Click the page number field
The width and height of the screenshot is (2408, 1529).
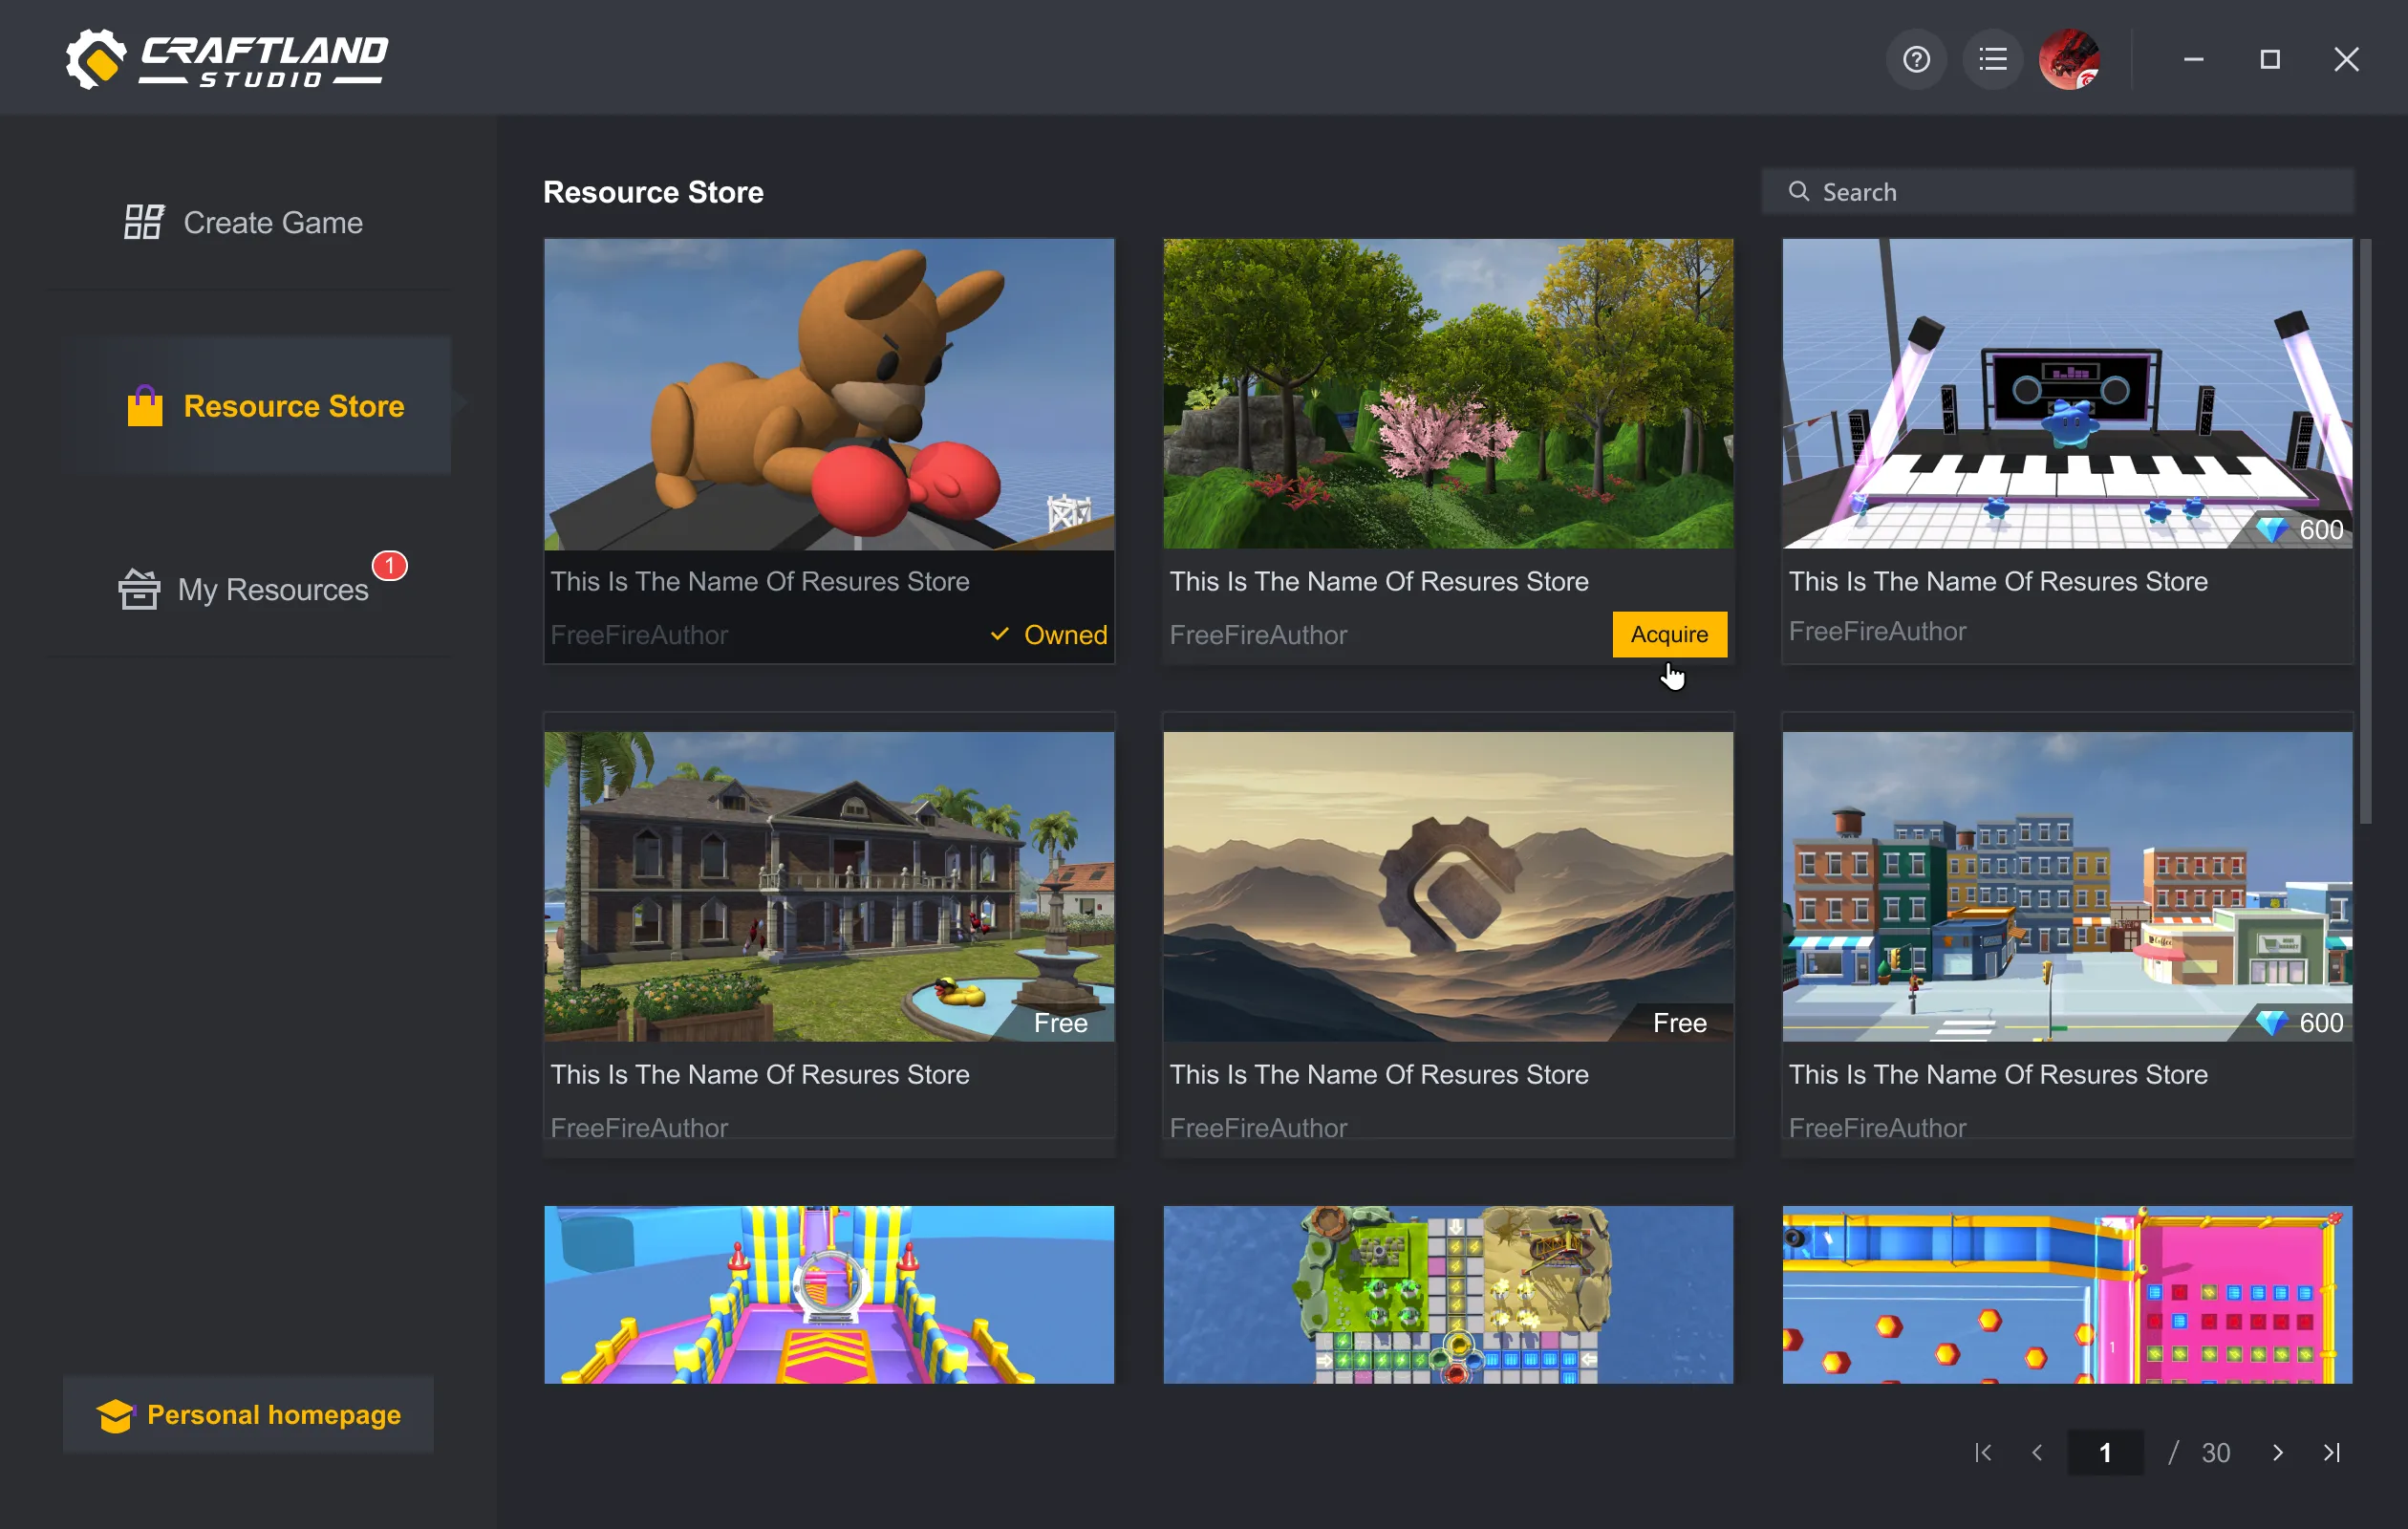coord(2105,1452)
